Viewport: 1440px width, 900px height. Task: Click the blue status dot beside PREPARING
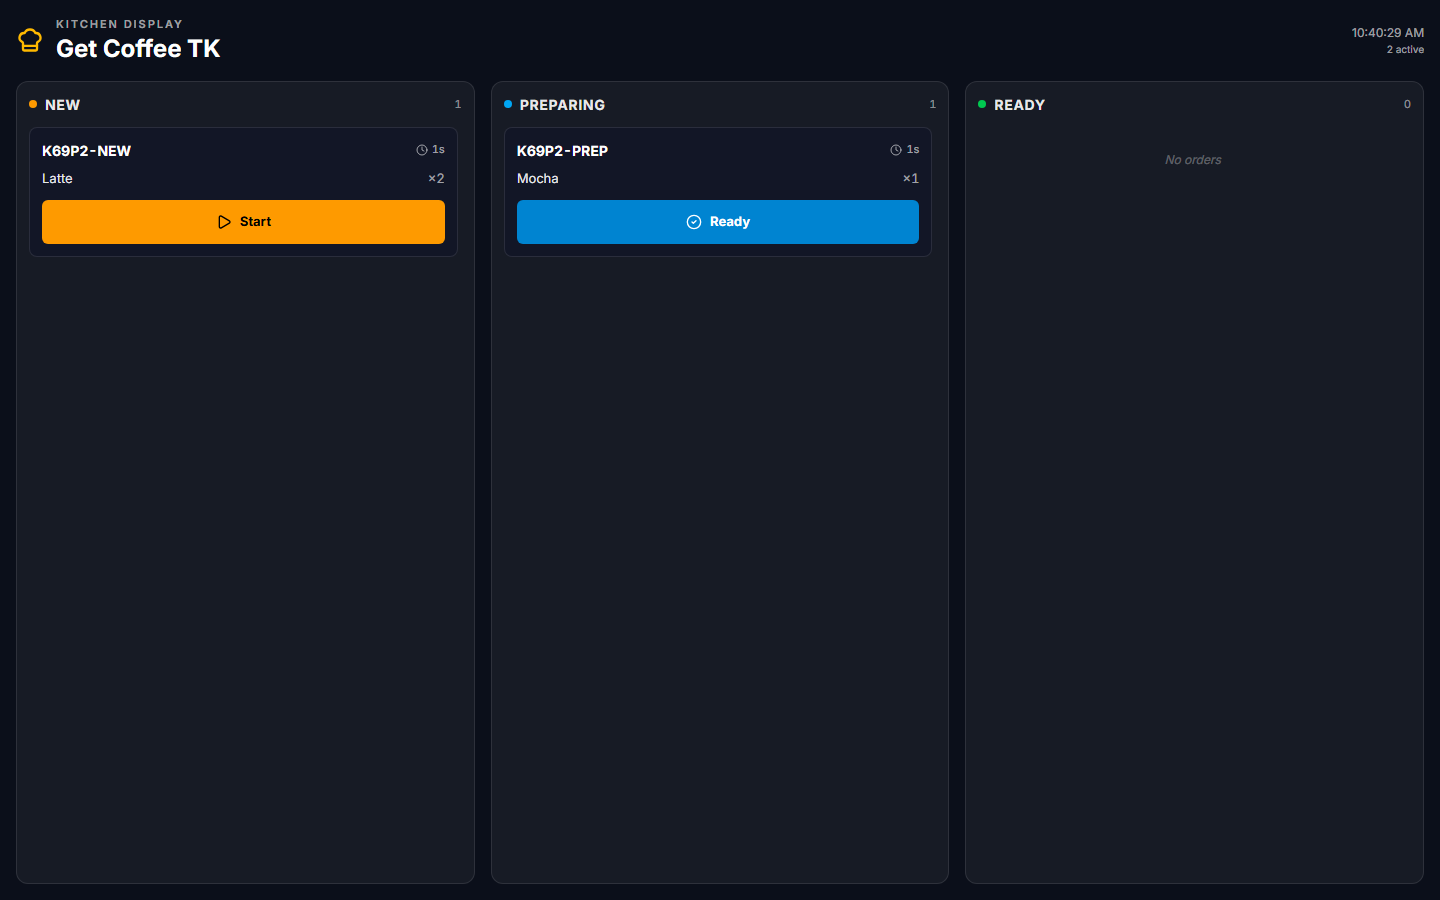(x=508, y=104)
